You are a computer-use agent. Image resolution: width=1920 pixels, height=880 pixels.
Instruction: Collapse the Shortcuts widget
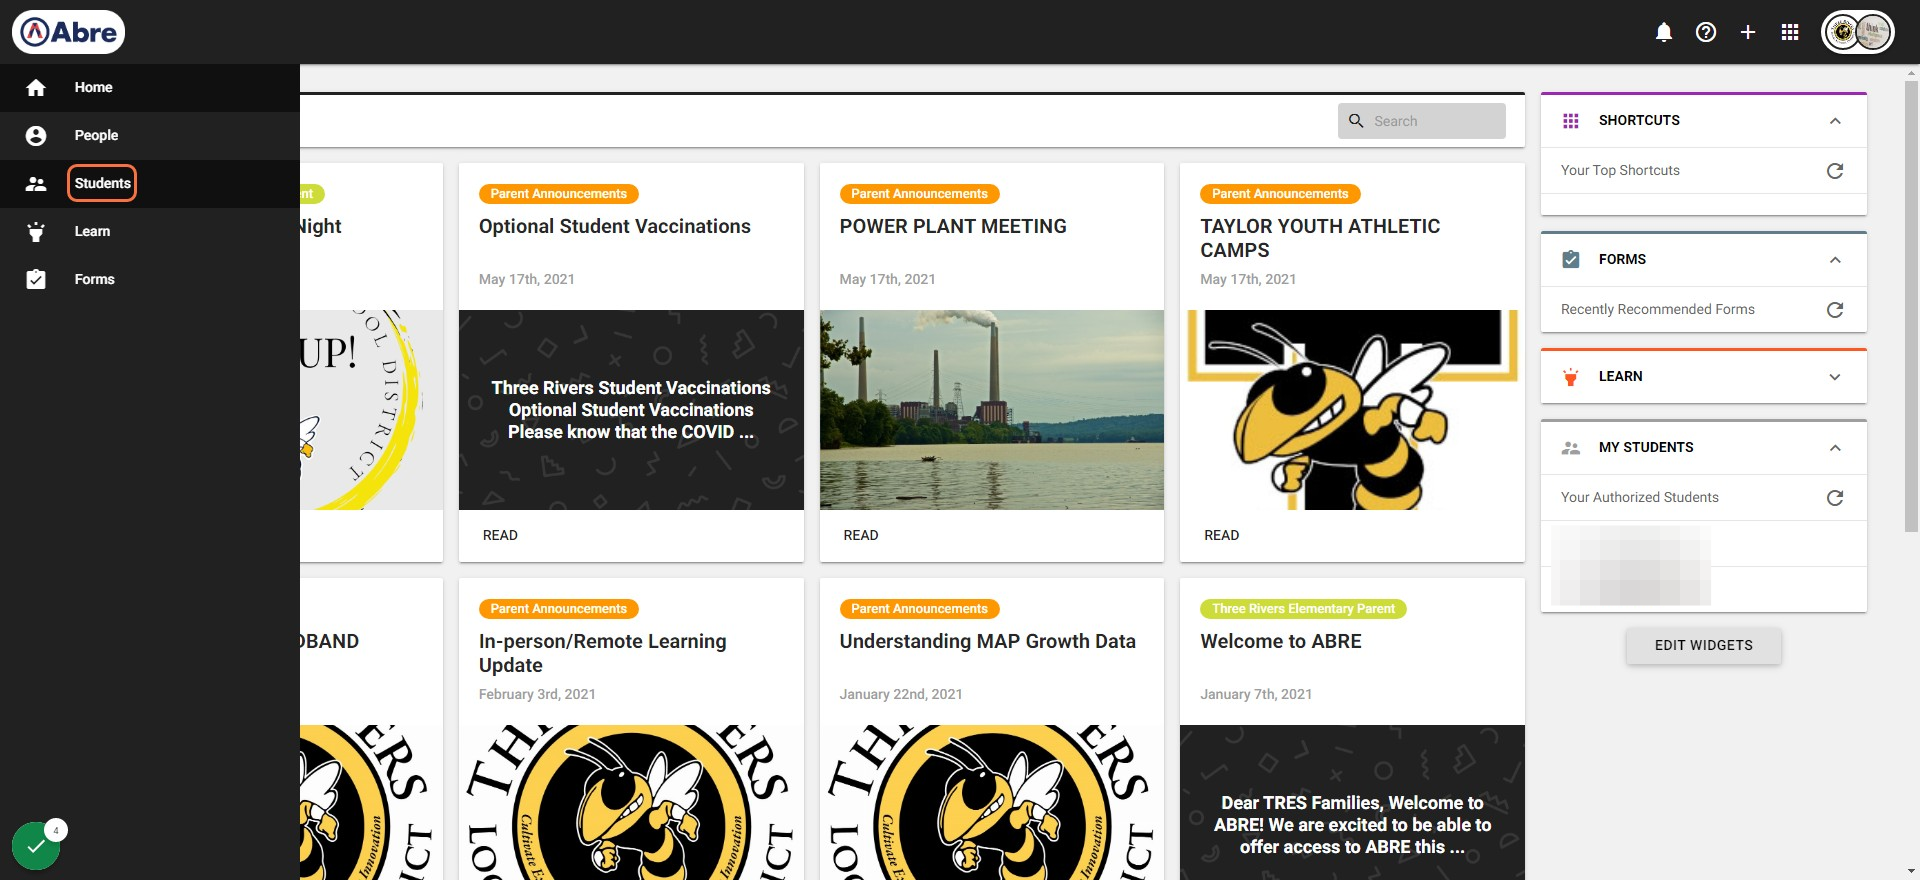(1835, 121)
